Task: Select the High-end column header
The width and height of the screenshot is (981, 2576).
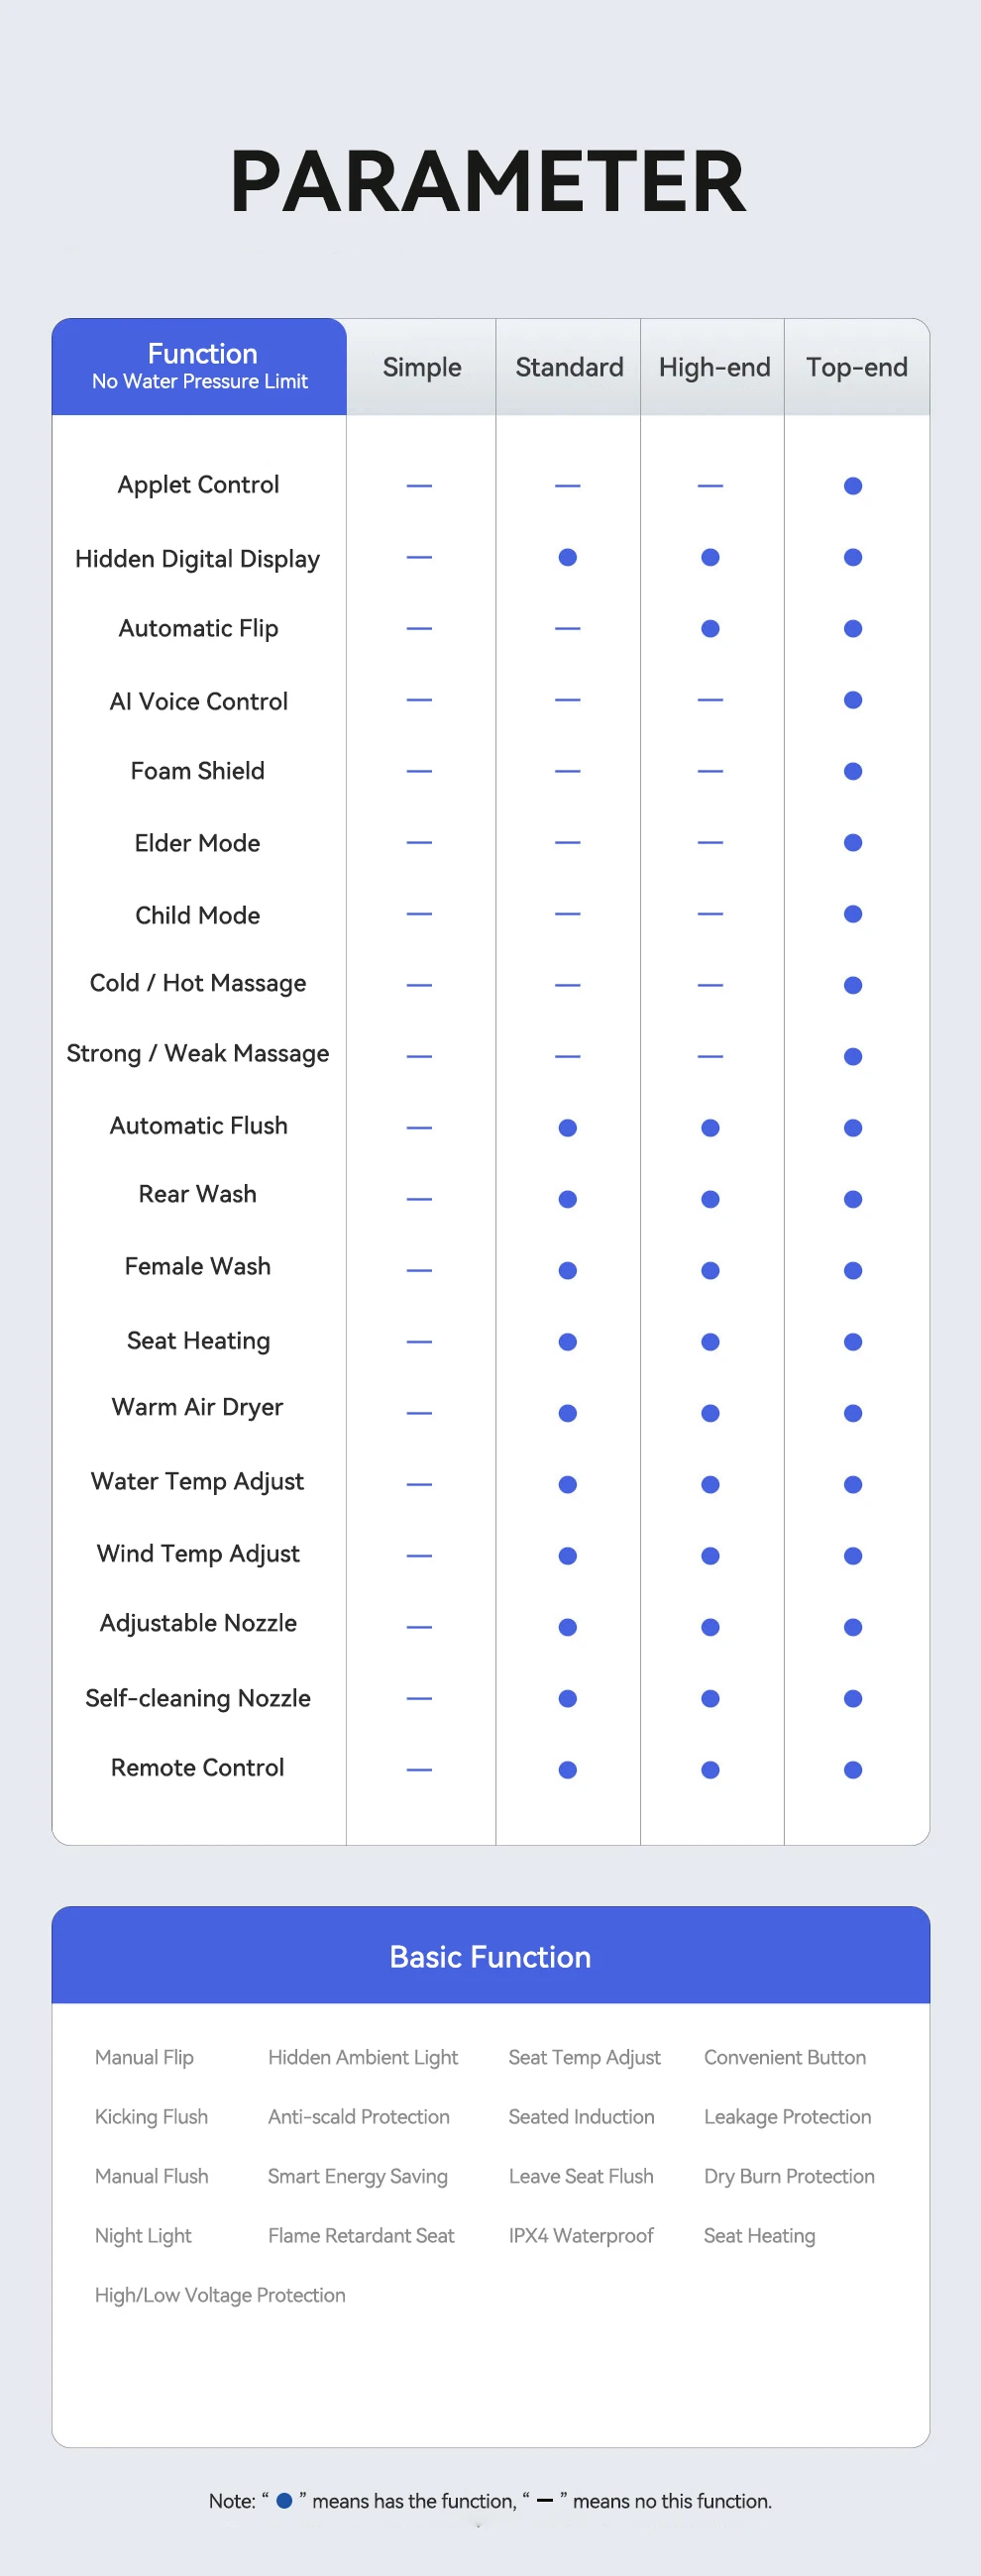Action: (x=714, y=367)
